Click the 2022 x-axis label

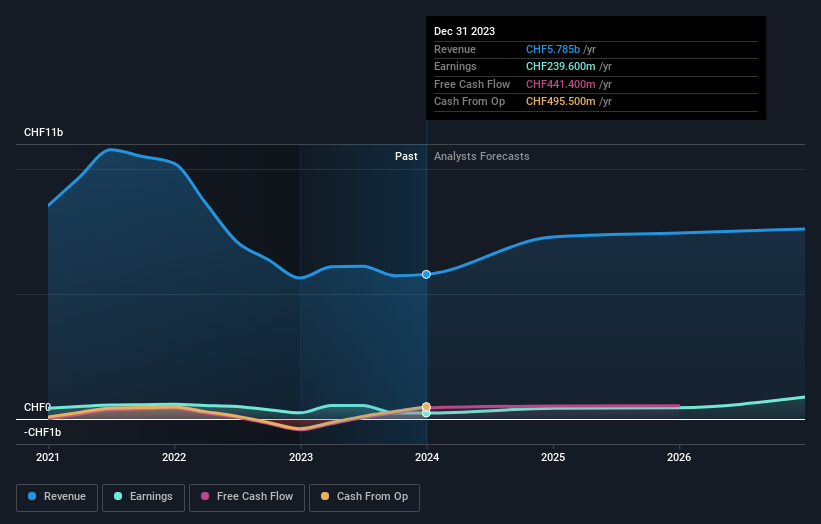click(174, 457)
